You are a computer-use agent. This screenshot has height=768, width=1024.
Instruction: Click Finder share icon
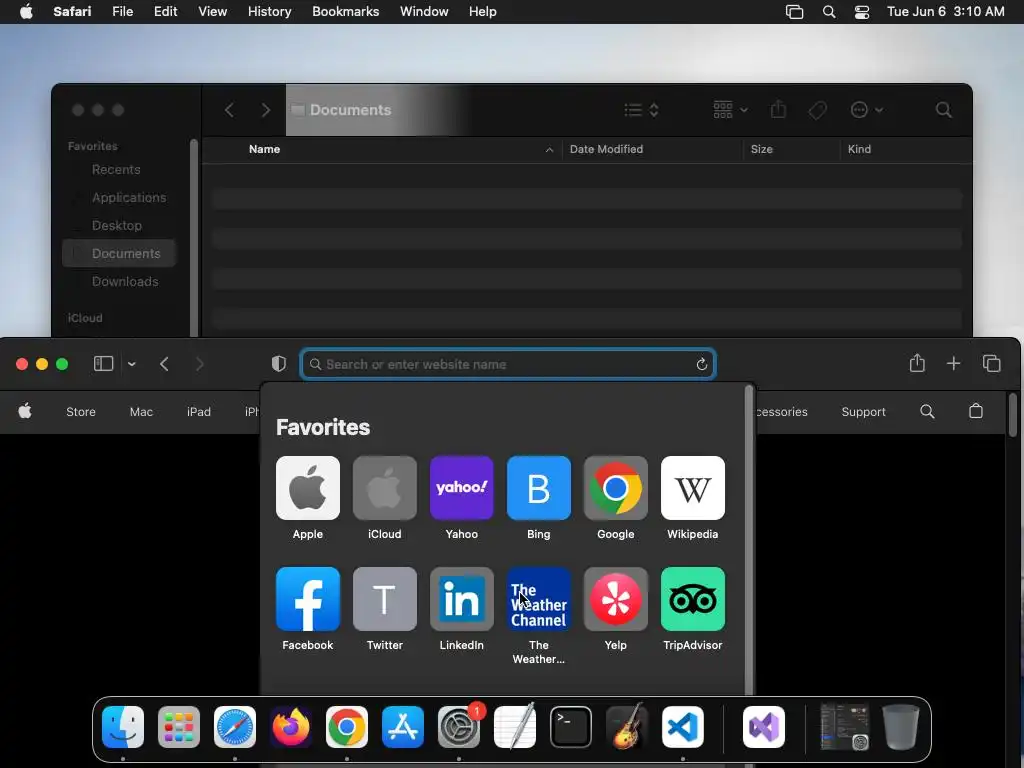[x=778, y=109]
